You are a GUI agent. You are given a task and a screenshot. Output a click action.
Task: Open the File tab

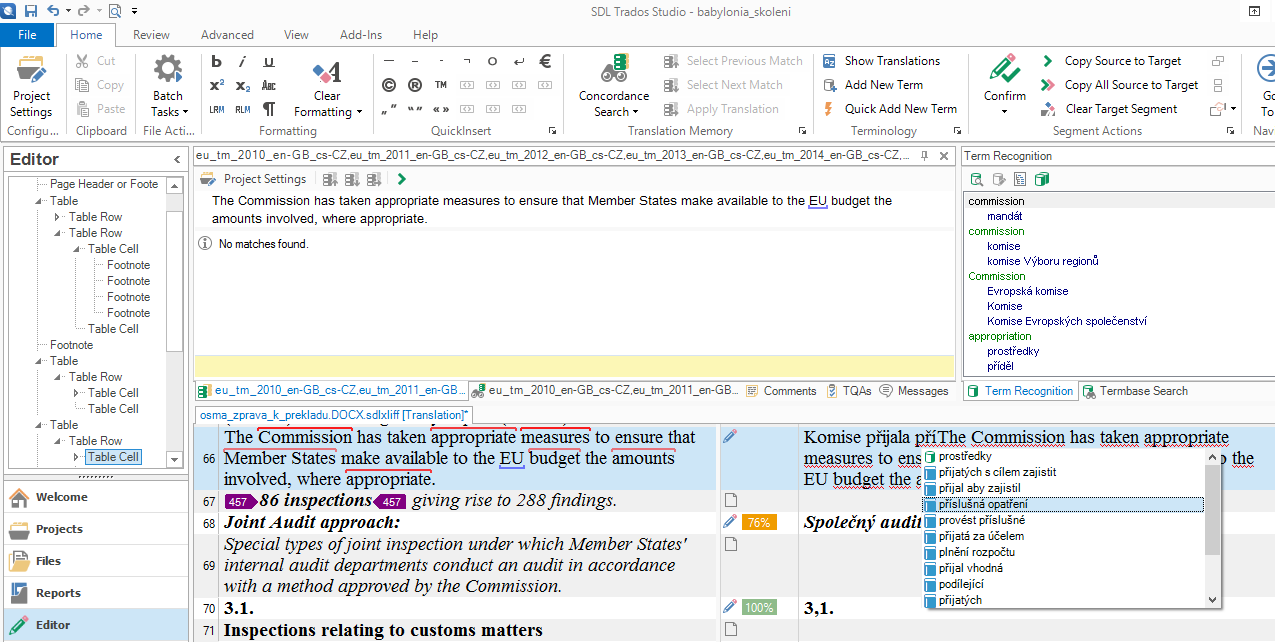[27, 34]
